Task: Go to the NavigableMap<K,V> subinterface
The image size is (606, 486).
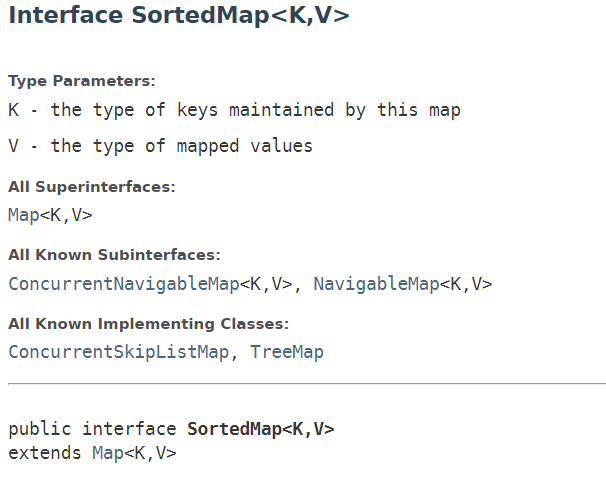Action: [x=402, y=284]
